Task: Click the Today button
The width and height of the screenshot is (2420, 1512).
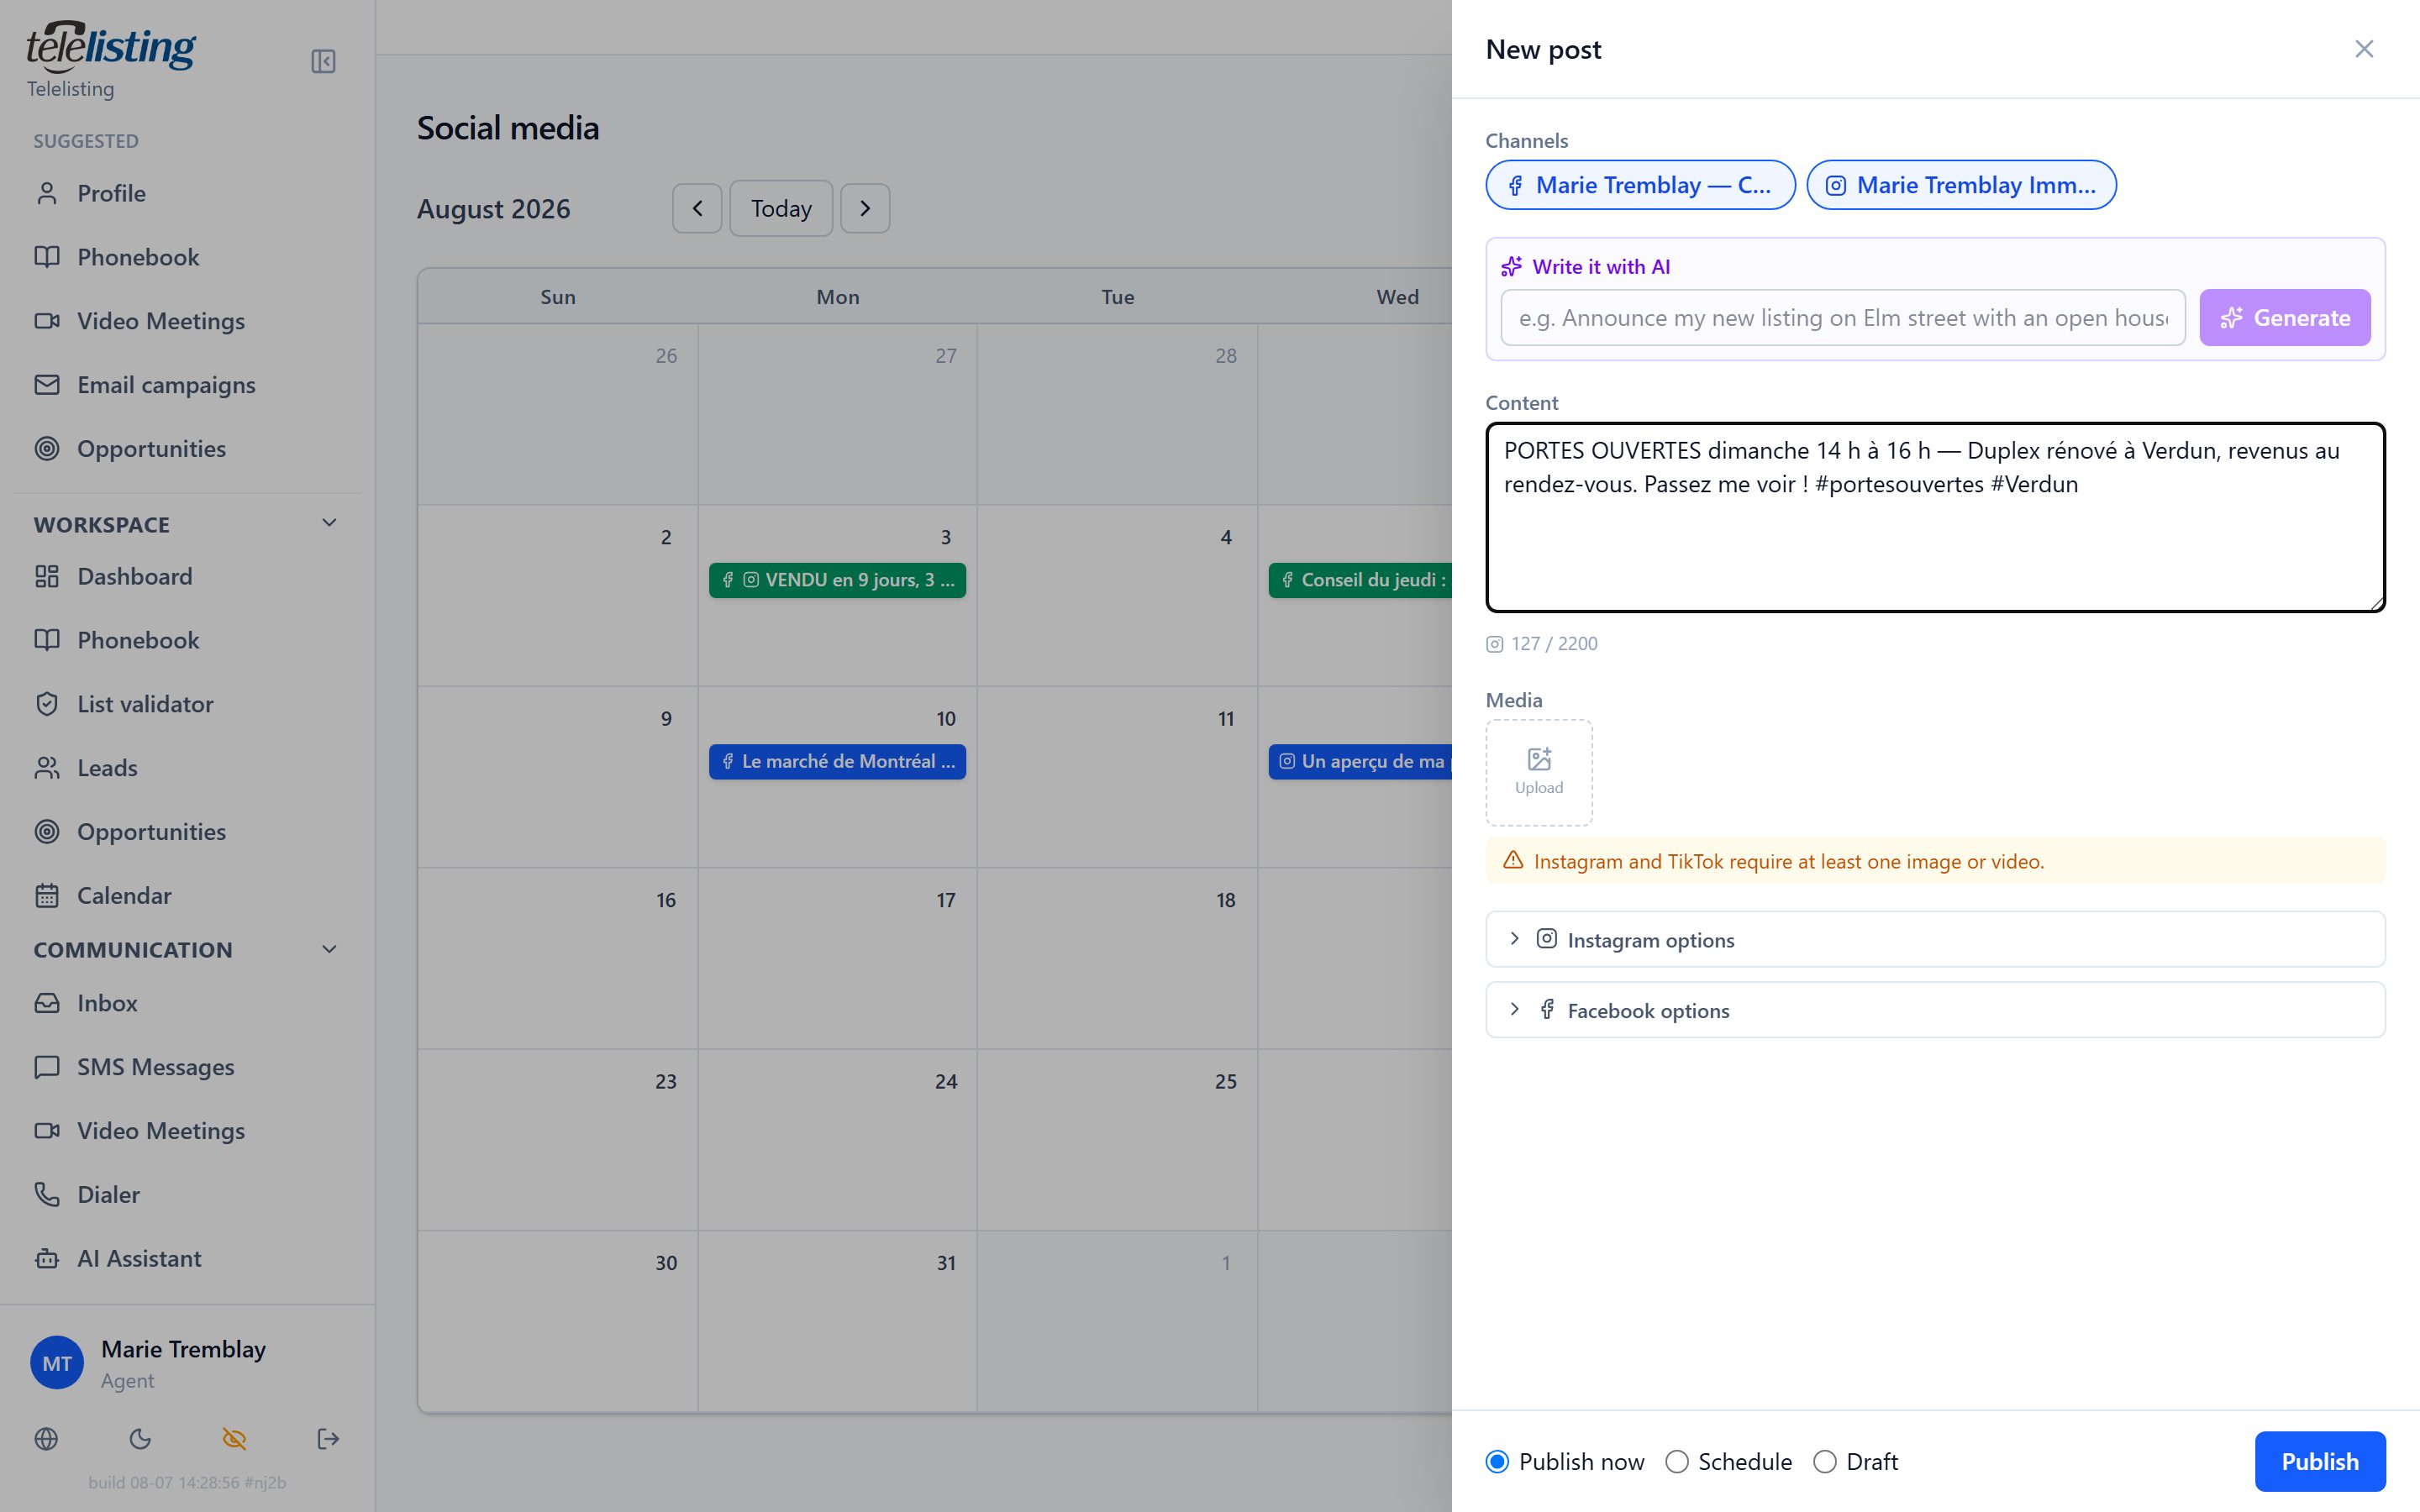Action: tap(781, 208)
